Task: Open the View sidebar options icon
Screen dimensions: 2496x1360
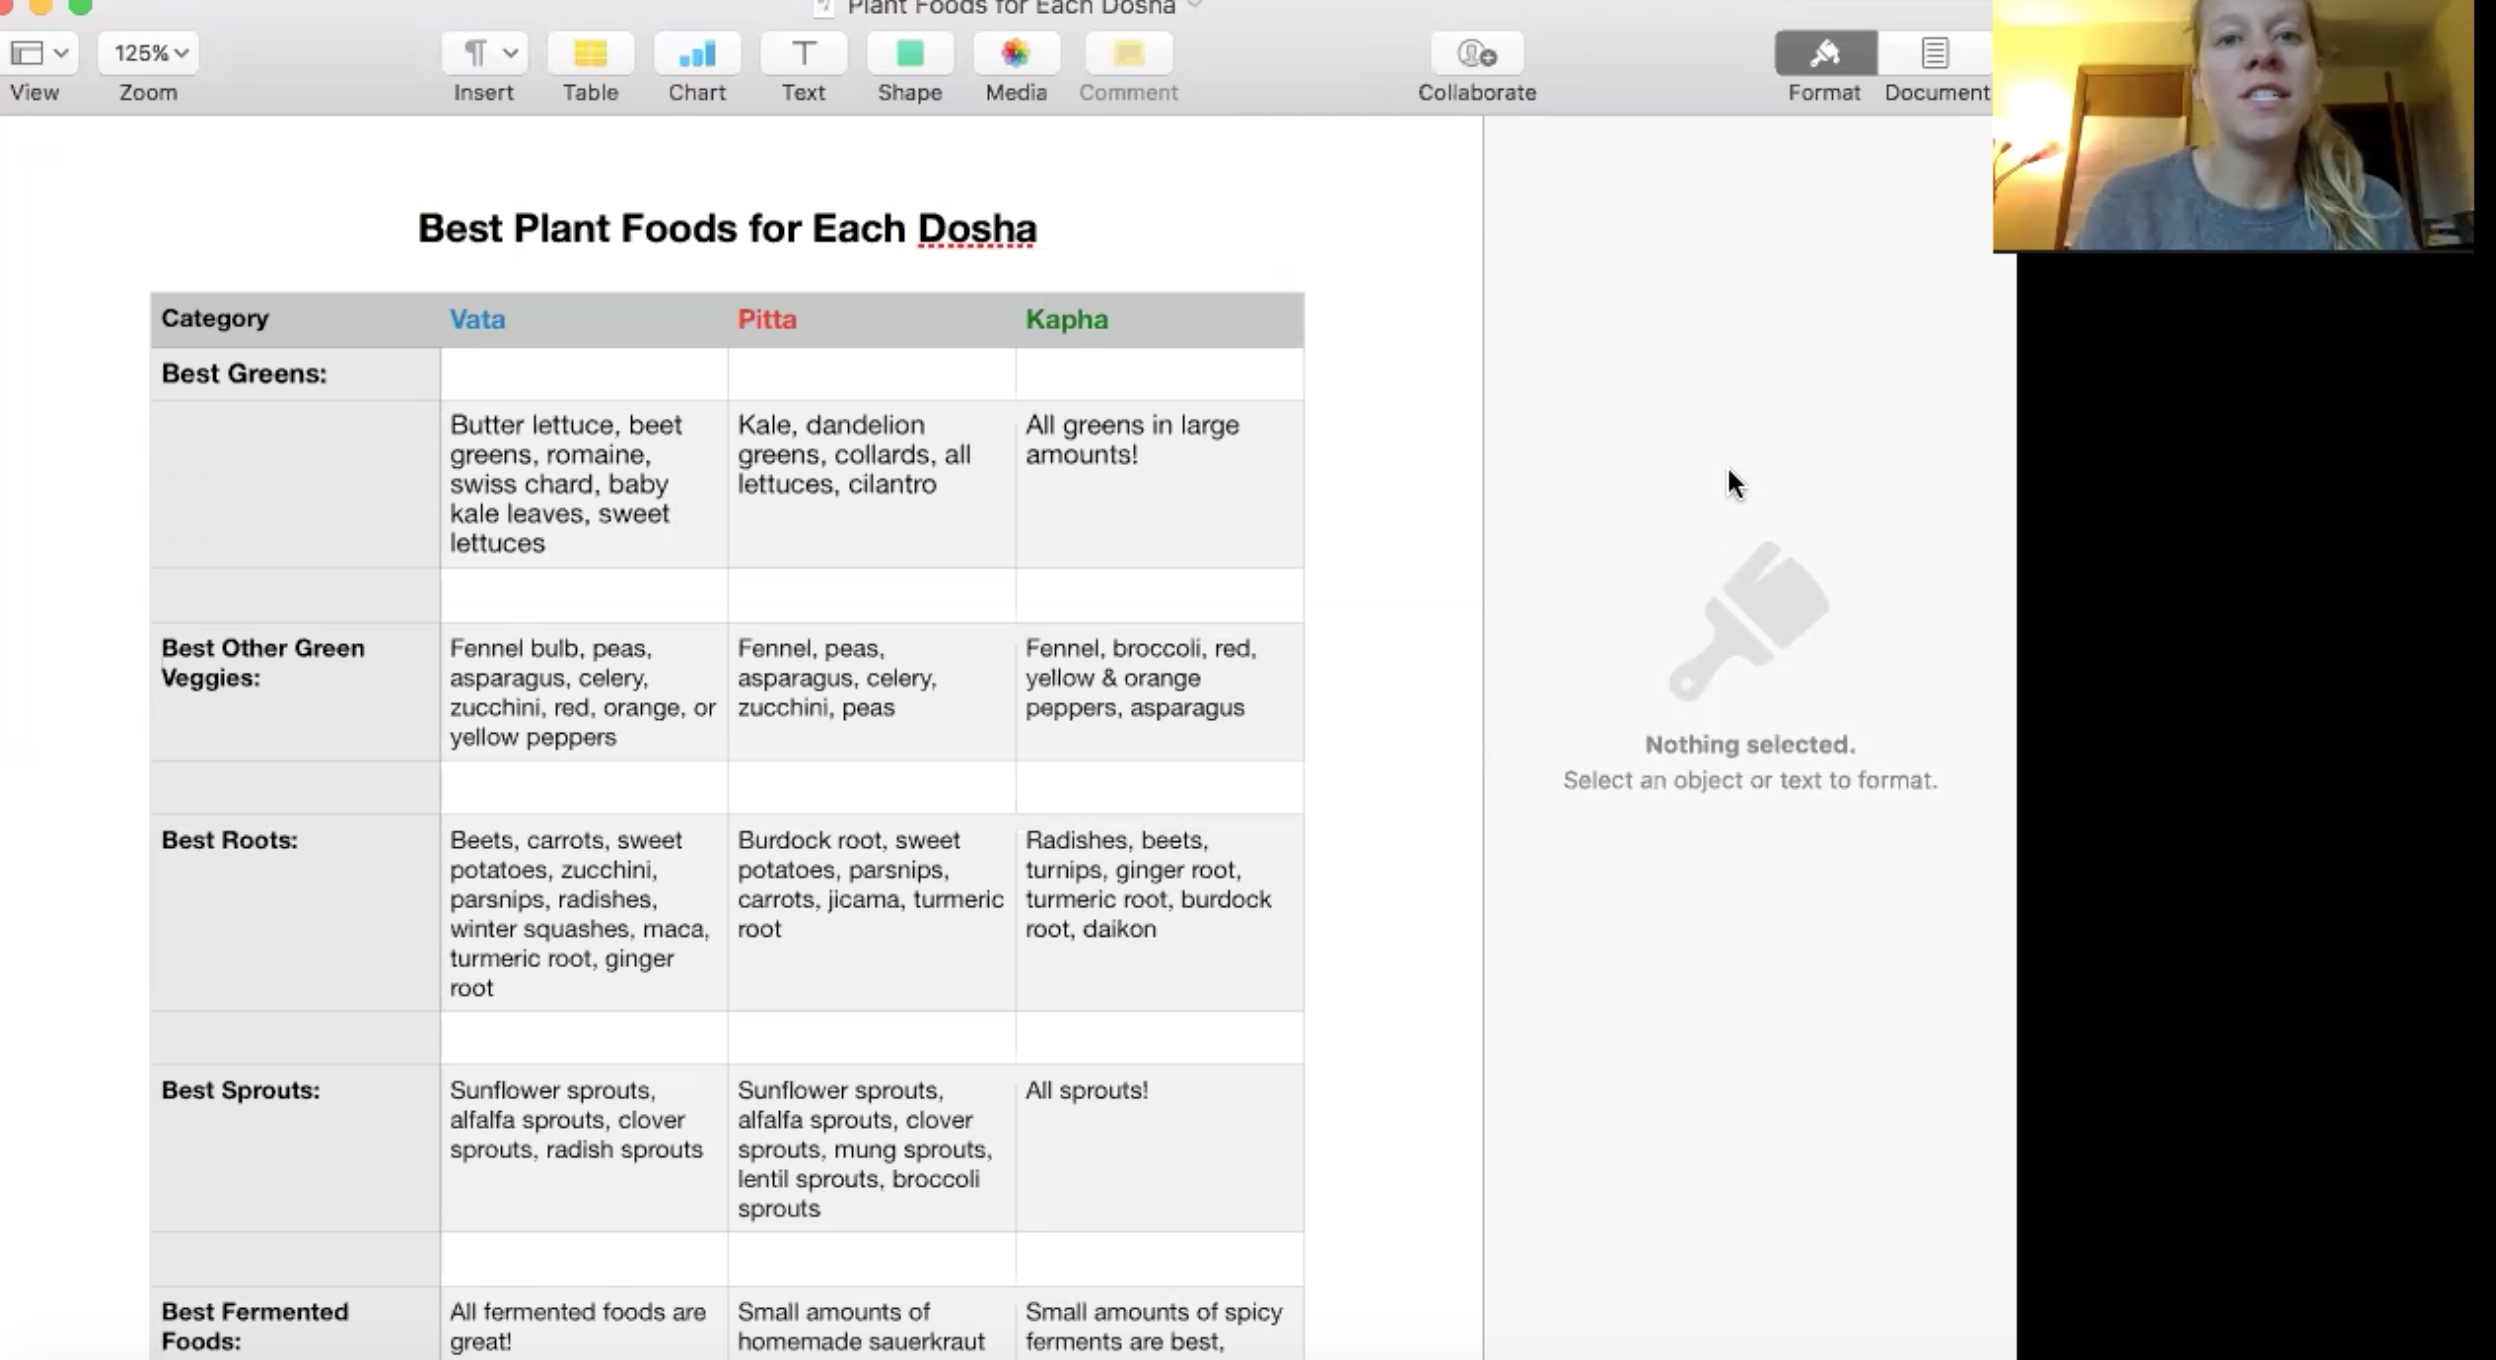Action: (27, 53)
